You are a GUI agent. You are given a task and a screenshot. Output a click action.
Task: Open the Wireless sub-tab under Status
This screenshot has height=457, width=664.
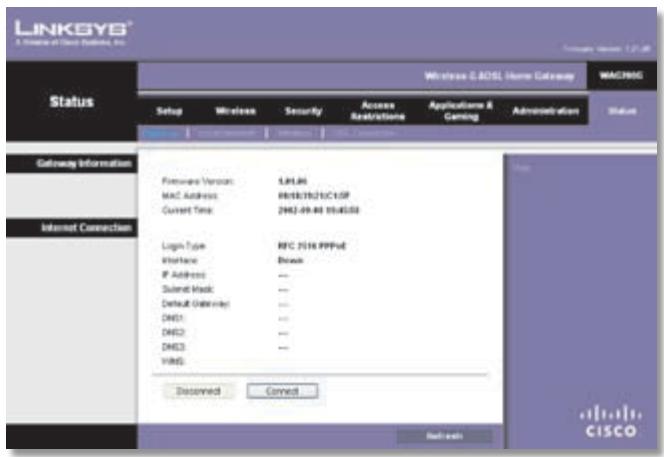(x=294, y=133)
